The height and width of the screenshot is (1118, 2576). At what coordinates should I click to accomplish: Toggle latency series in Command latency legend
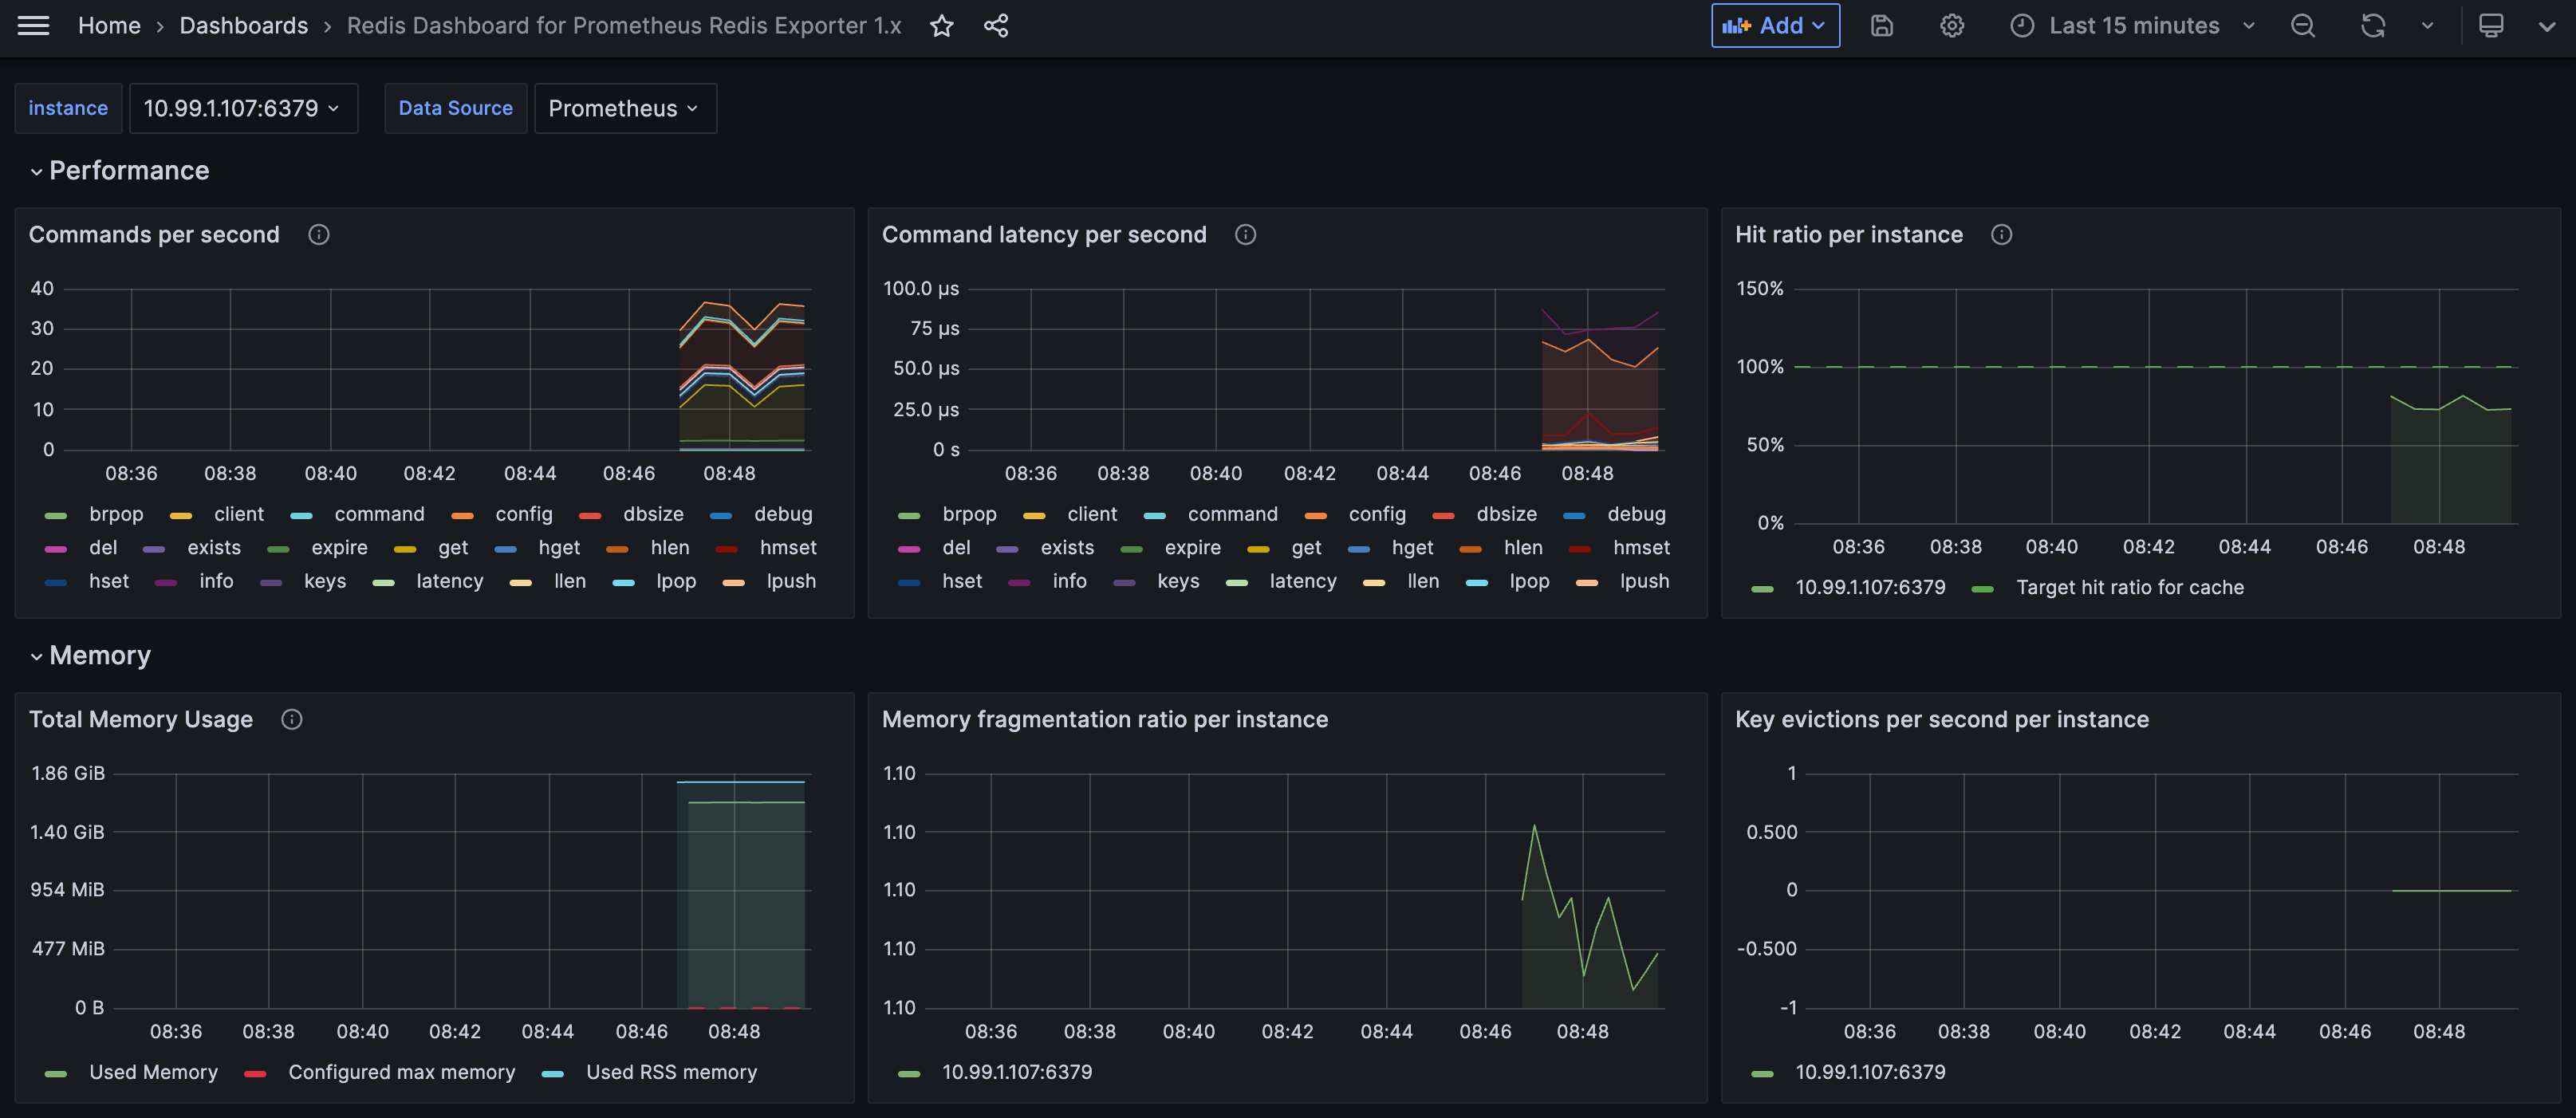point(1303,582)
